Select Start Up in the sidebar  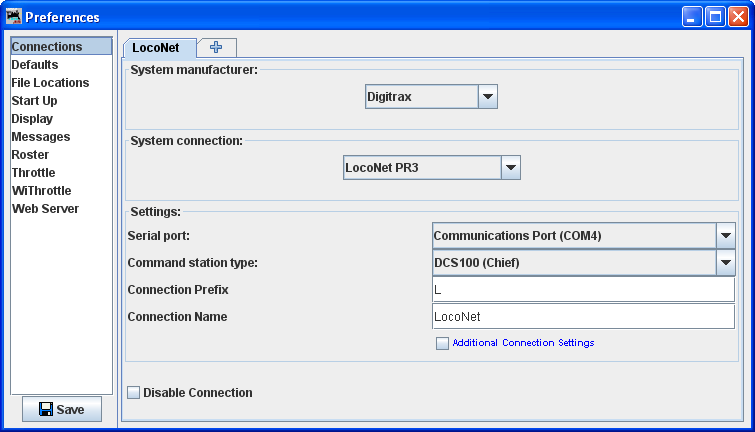pos(34,101)
